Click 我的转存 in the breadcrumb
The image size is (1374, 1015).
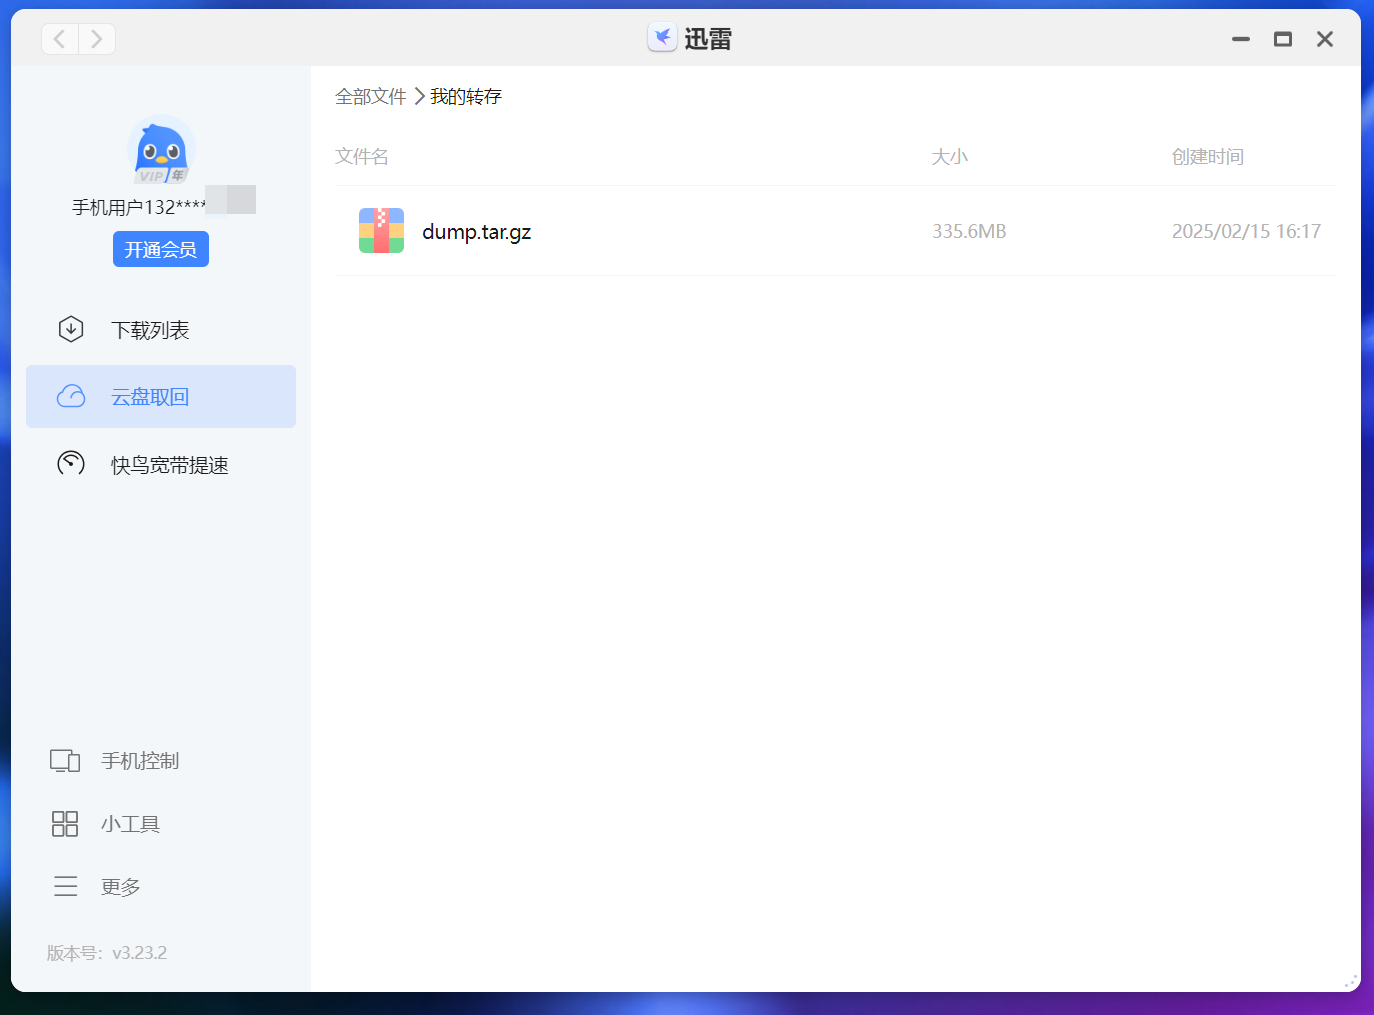466,97
